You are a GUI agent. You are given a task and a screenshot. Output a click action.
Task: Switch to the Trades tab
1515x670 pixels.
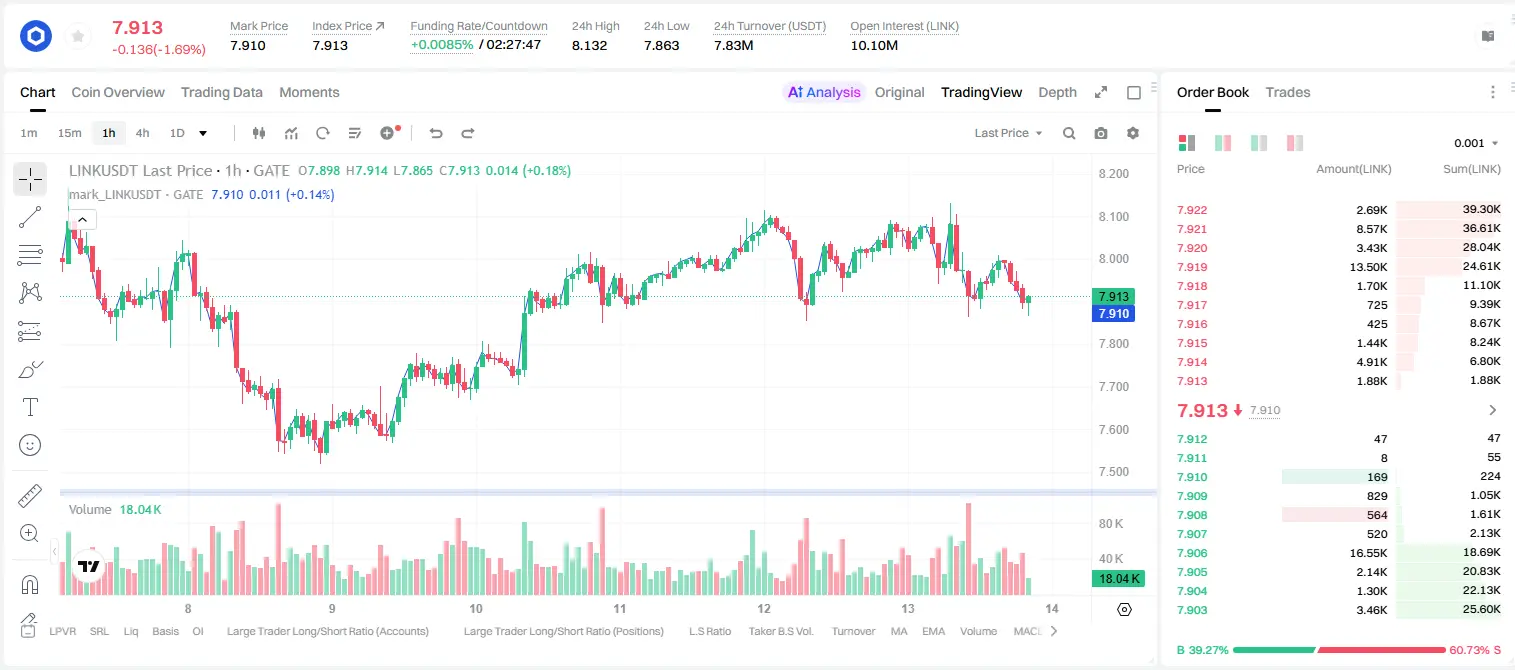coord(1288,92)
